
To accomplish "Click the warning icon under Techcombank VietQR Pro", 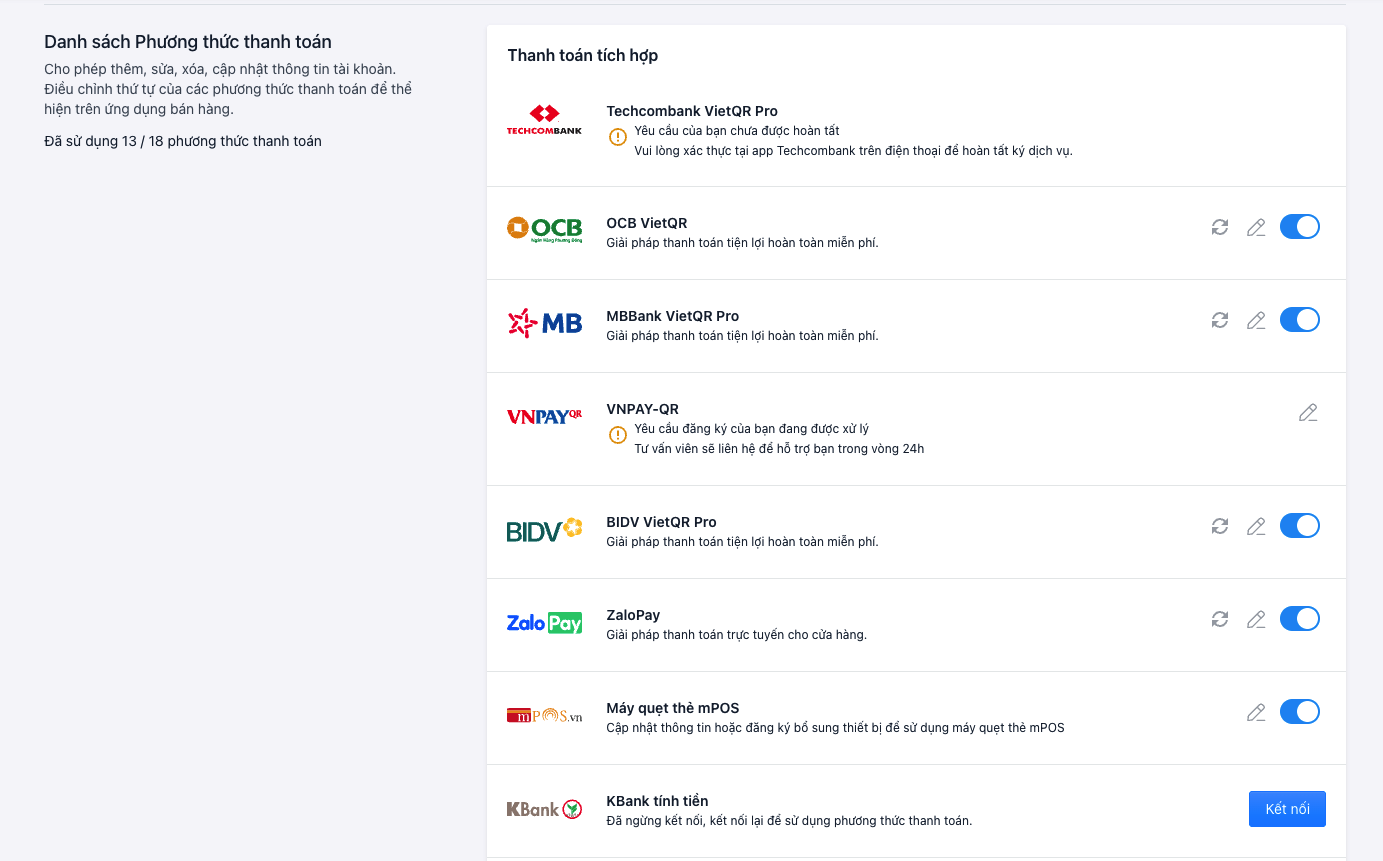I will pyautogui.click(x=618, y=136).
